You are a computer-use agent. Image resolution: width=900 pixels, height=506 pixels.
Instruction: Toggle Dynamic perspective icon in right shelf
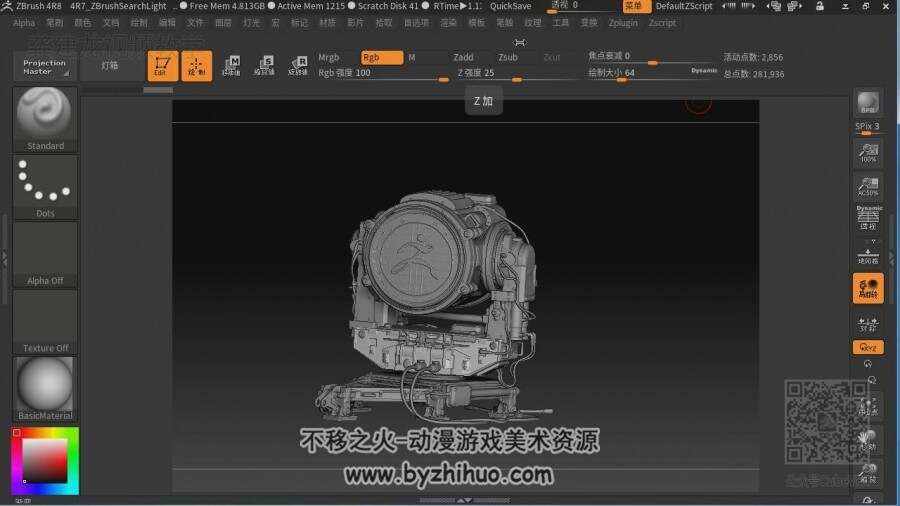[868, 218]
